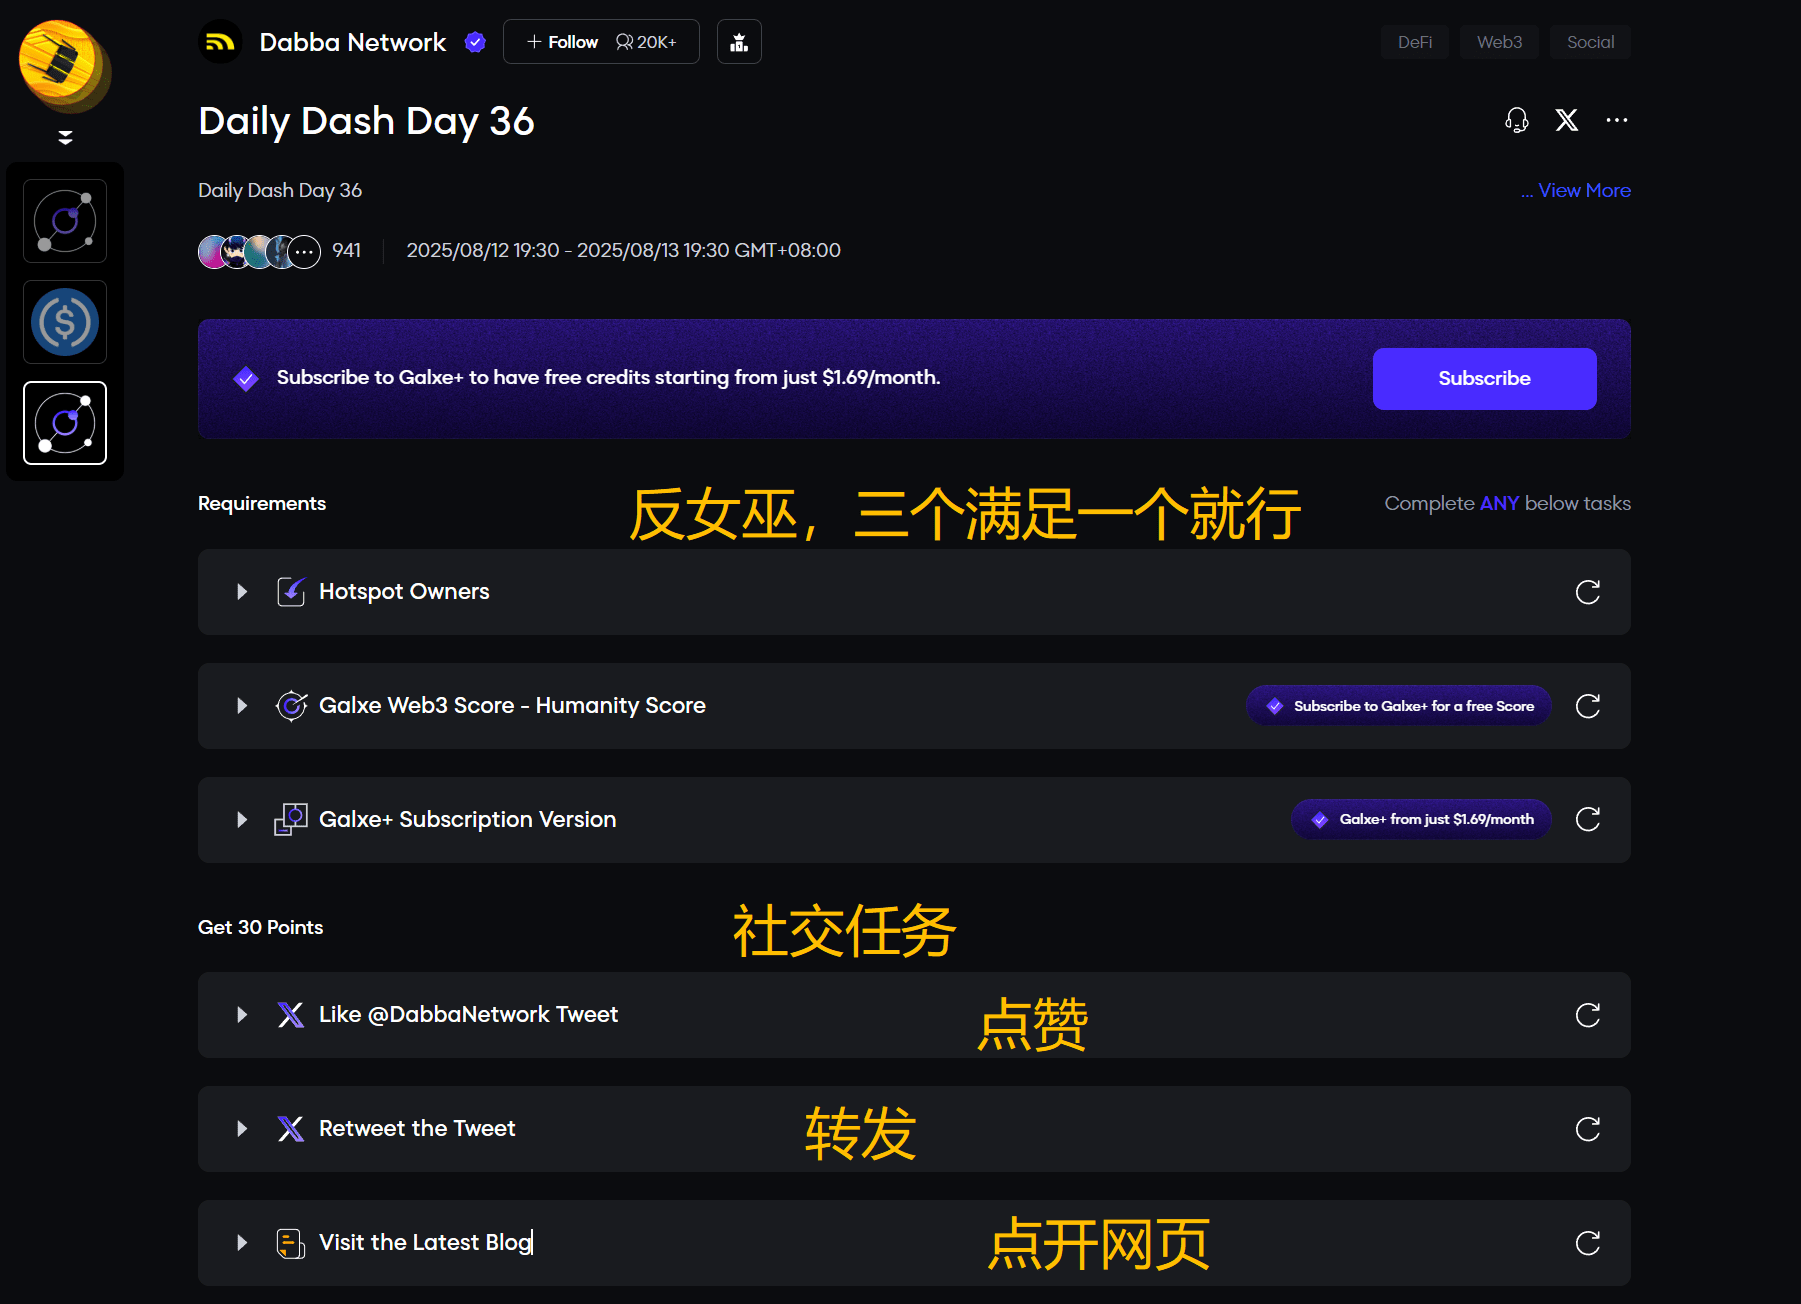Image resolution: width=1801 pixels, height=1304 pixels.
Task: Click the Visit the Latest Blog label
Action: [x=425, y=1243]
